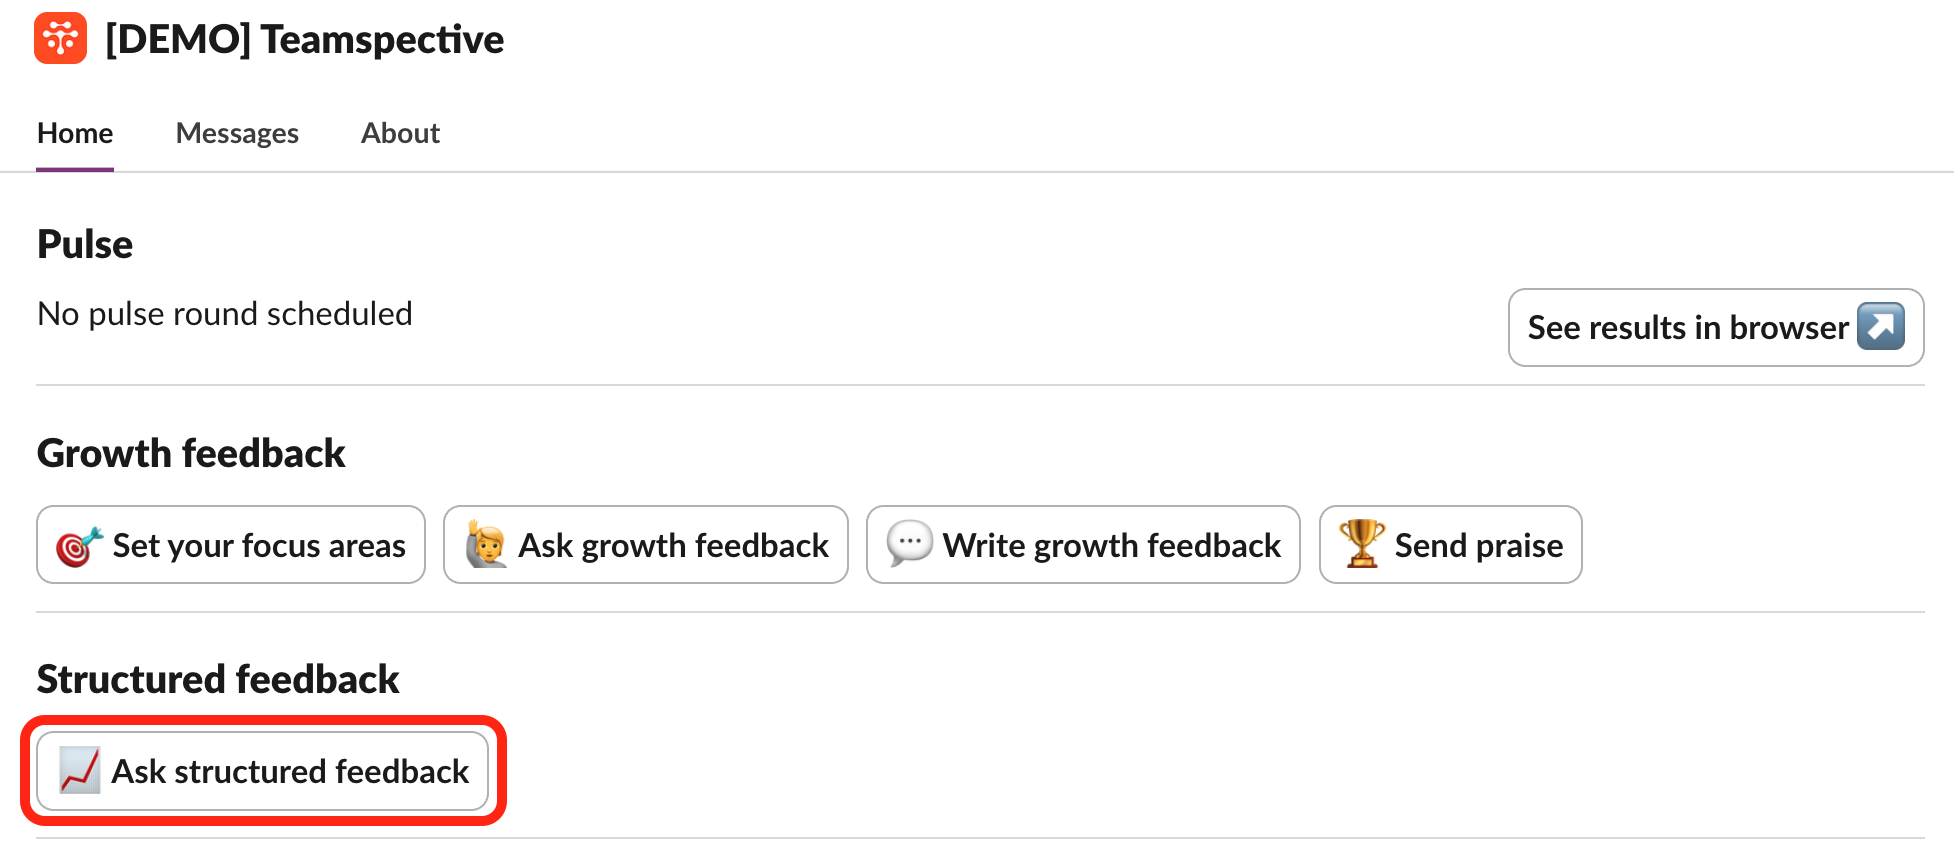Click the speech bubble icon on Write growth feedback
Viewport: 1954px width, 866px height.
coord(910,545)
